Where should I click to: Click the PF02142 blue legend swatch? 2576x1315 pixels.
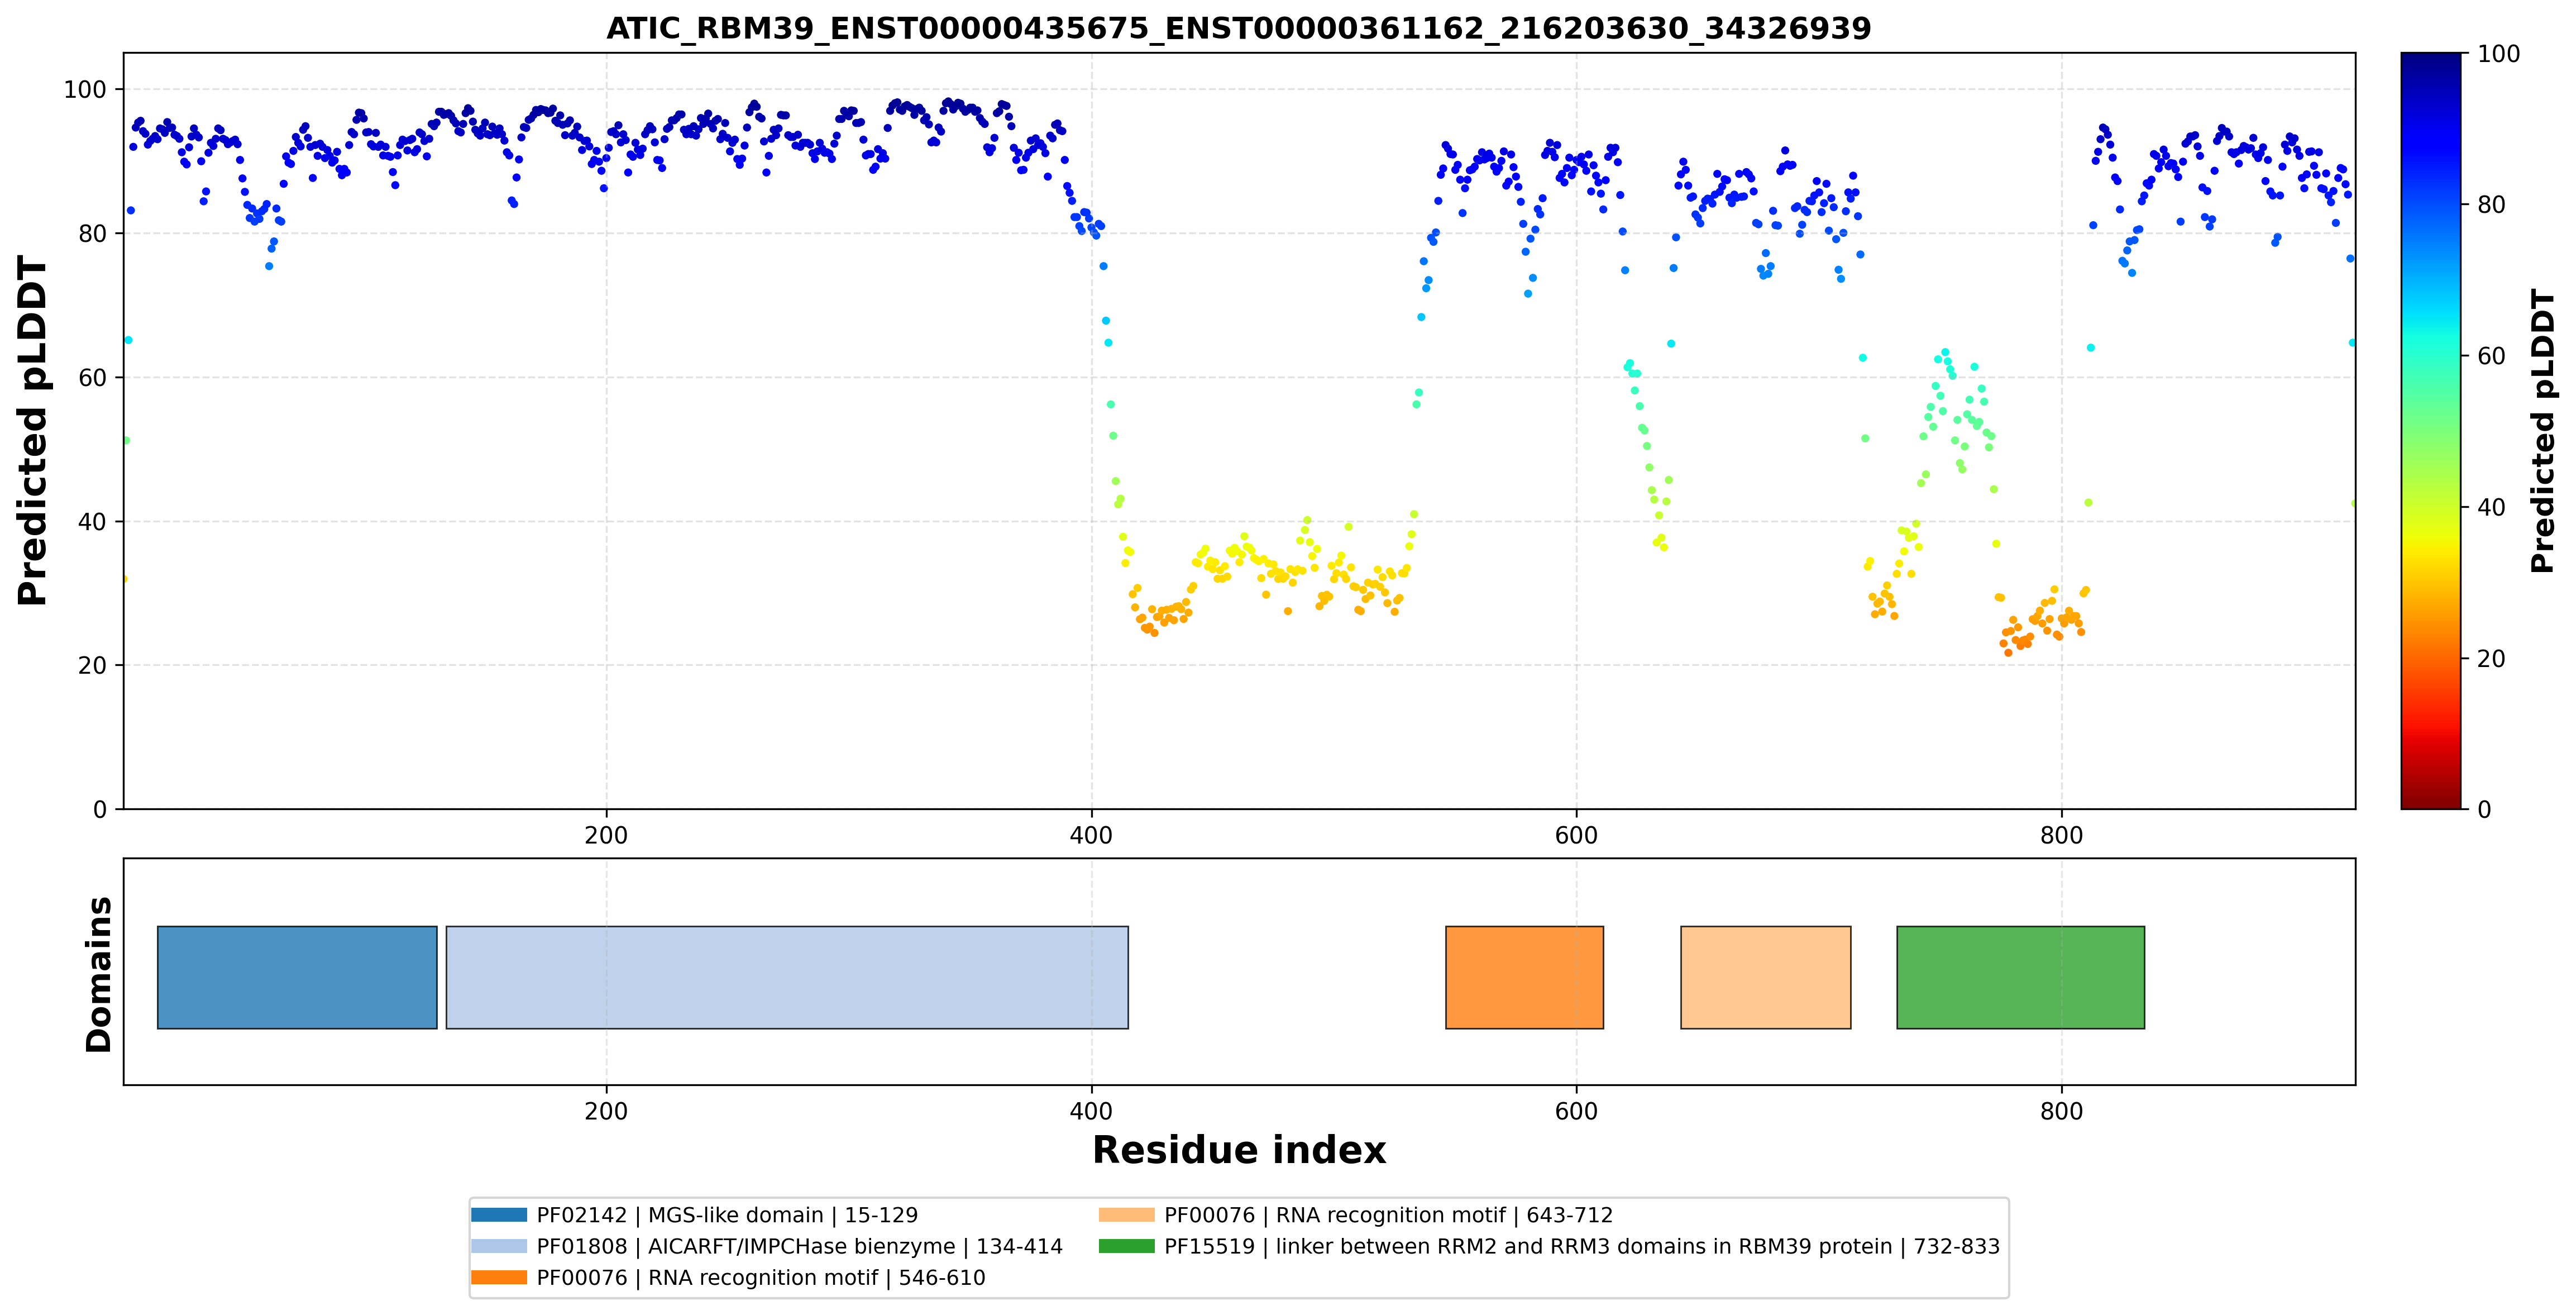[499, 1215]
